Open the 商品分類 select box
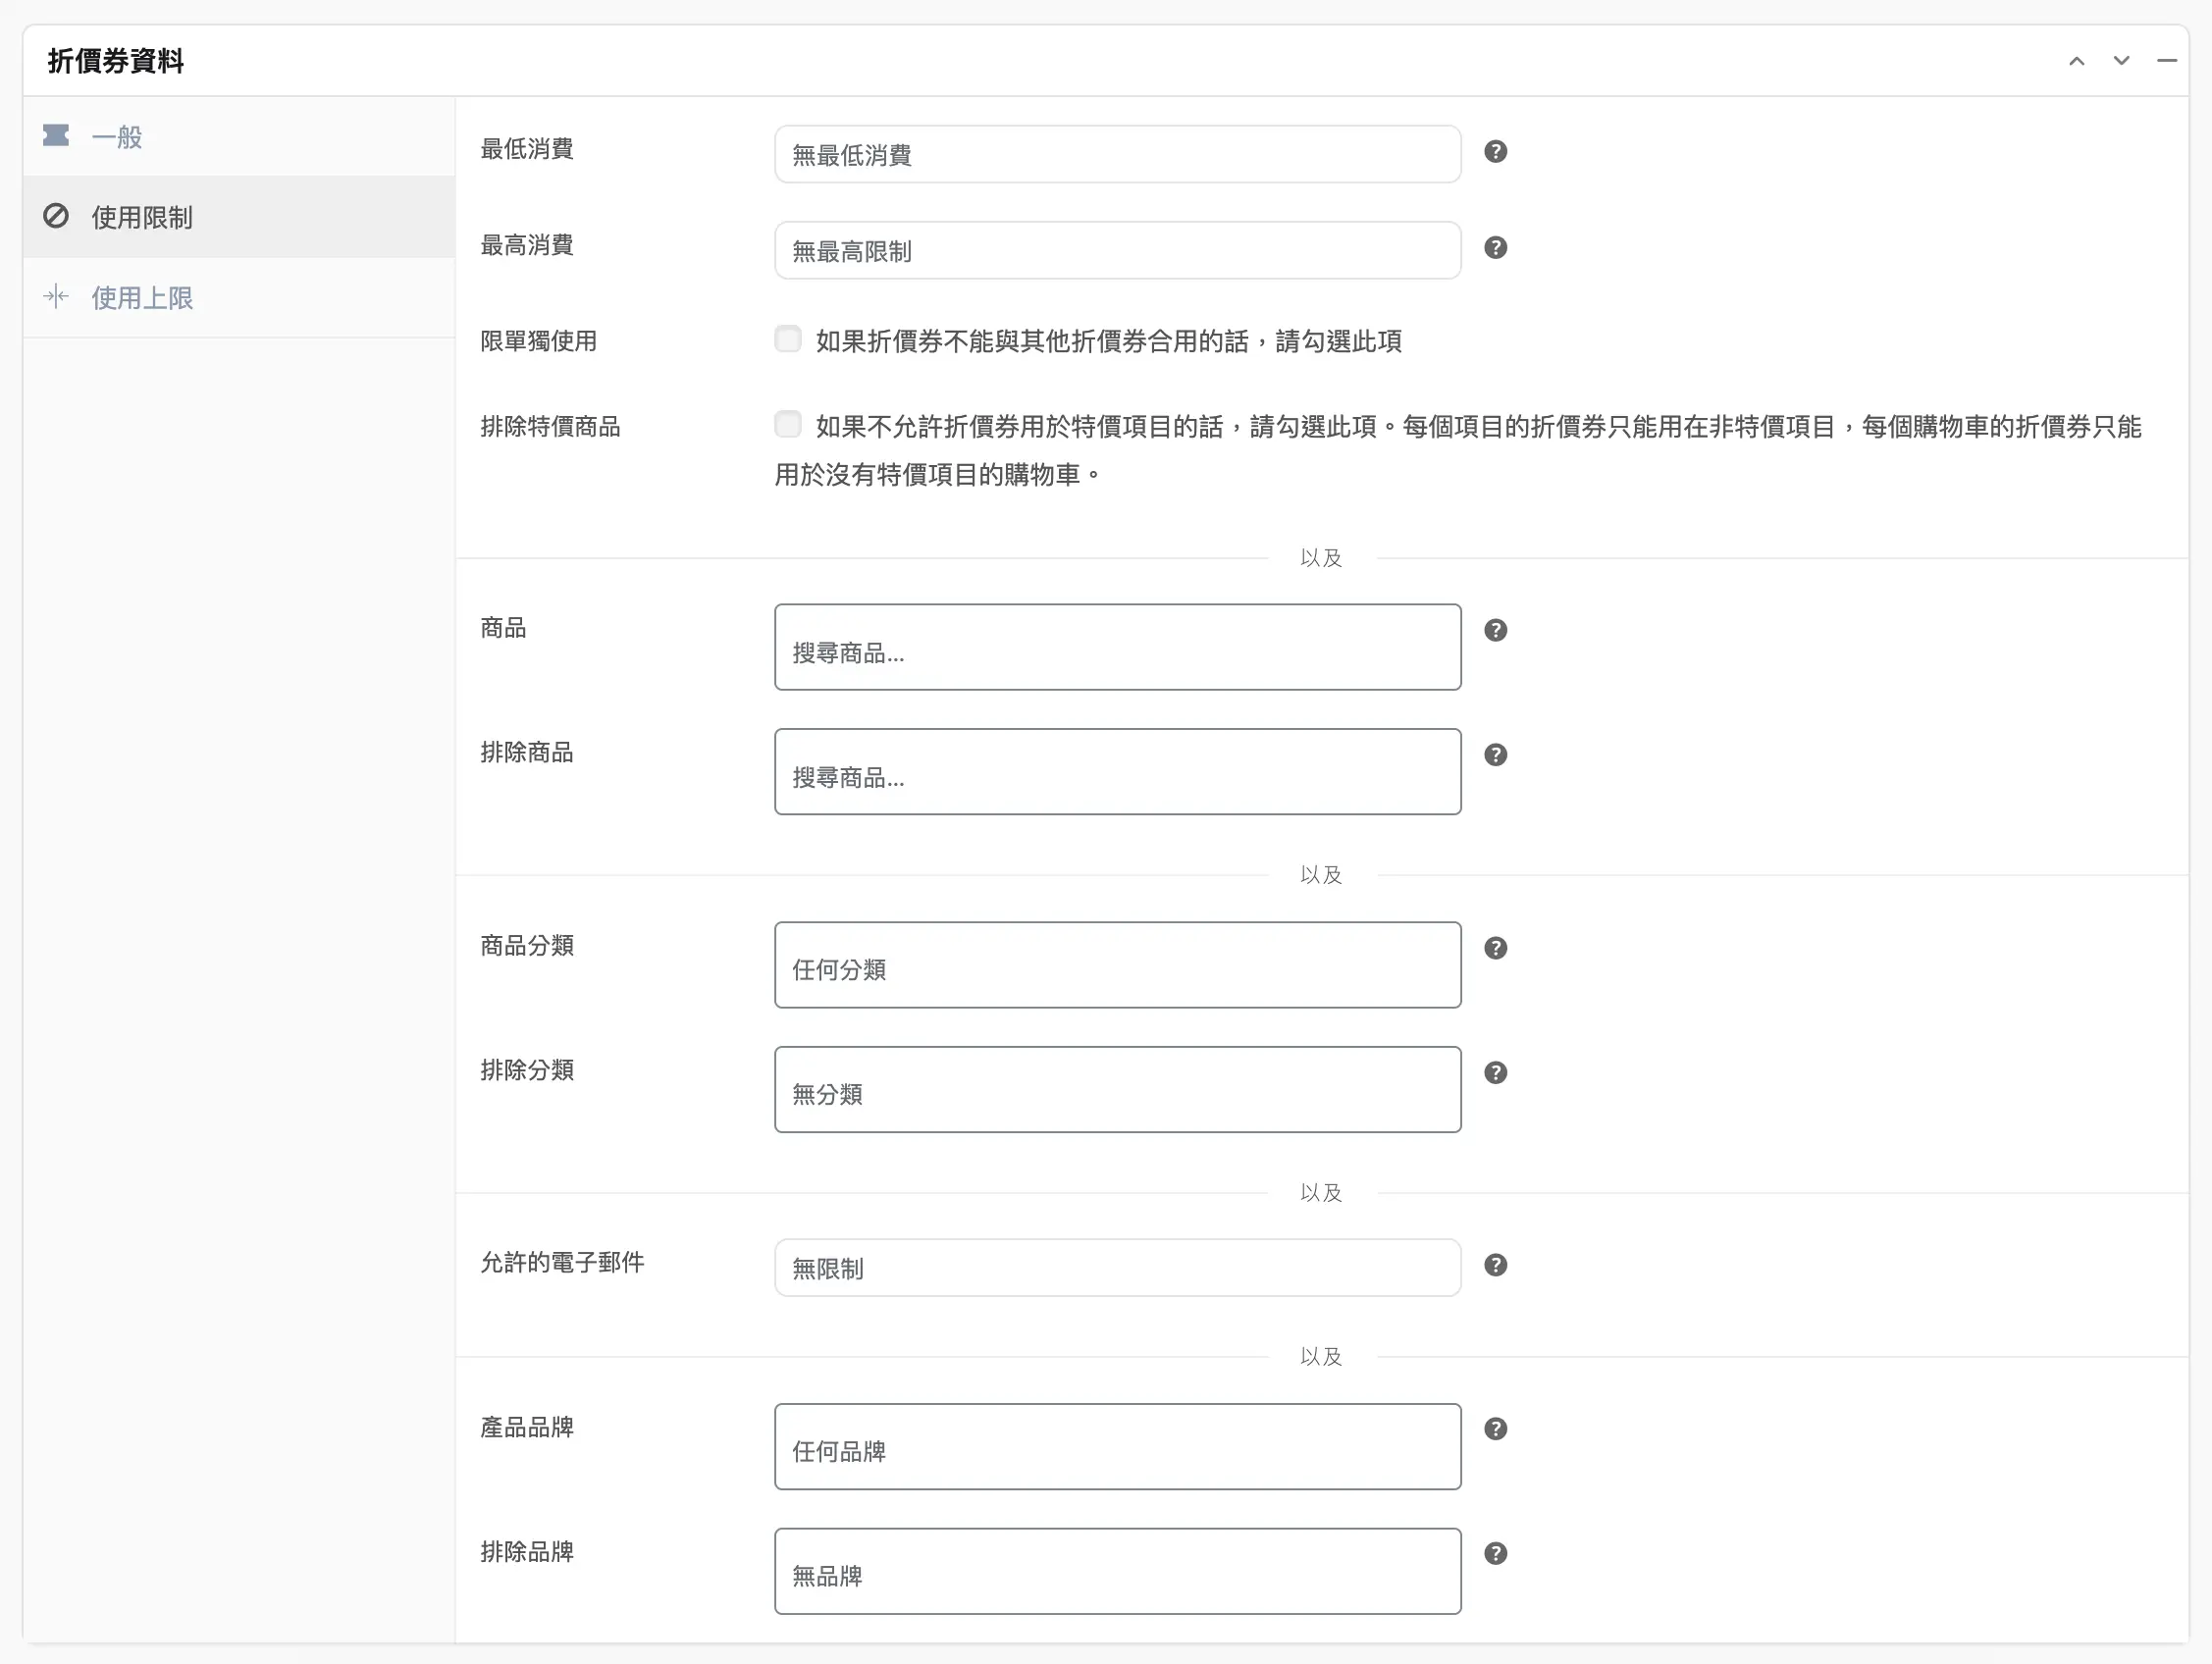Viewport: 2212px width, 1664px height. pos(1118,965)
